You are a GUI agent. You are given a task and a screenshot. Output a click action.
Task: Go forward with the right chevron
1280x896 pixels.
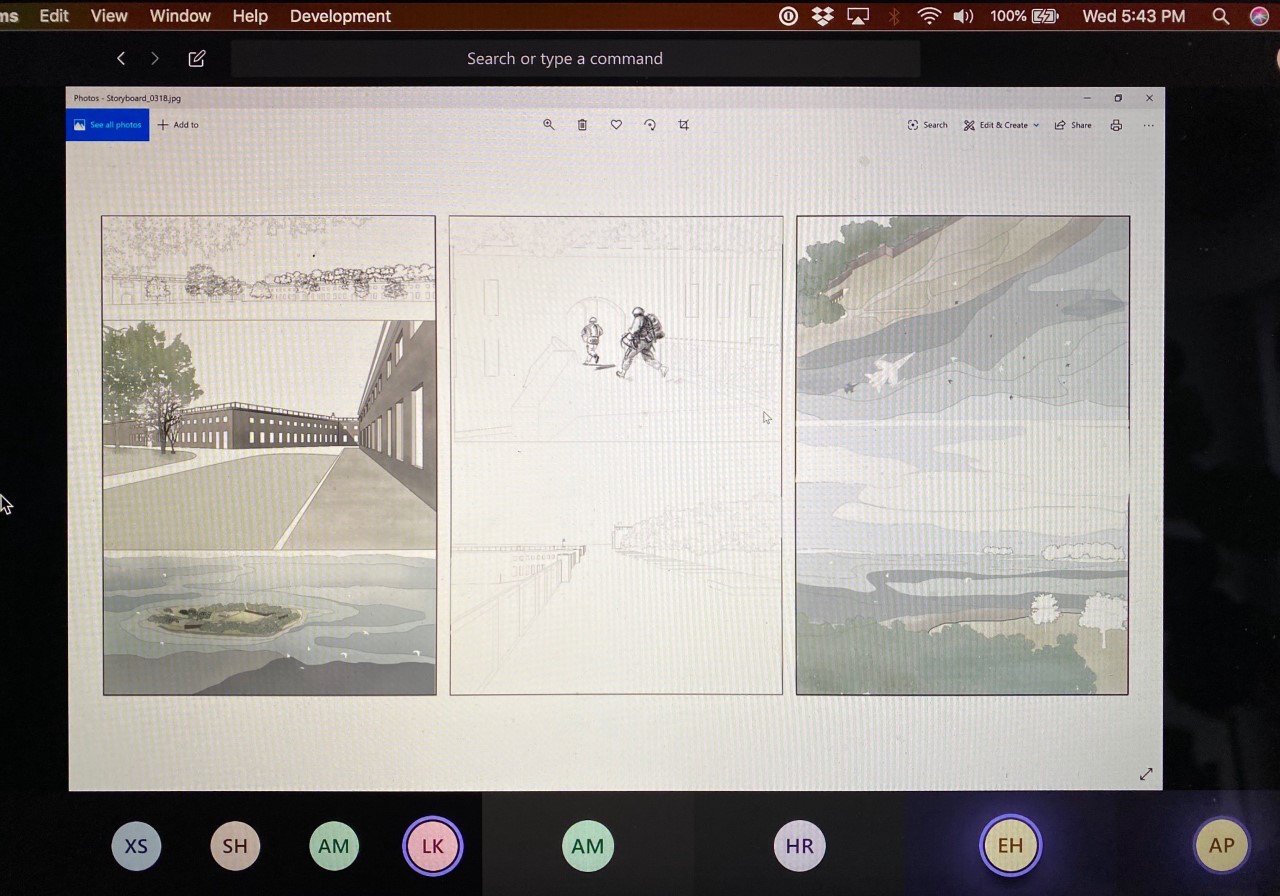(x=154, y=59)
